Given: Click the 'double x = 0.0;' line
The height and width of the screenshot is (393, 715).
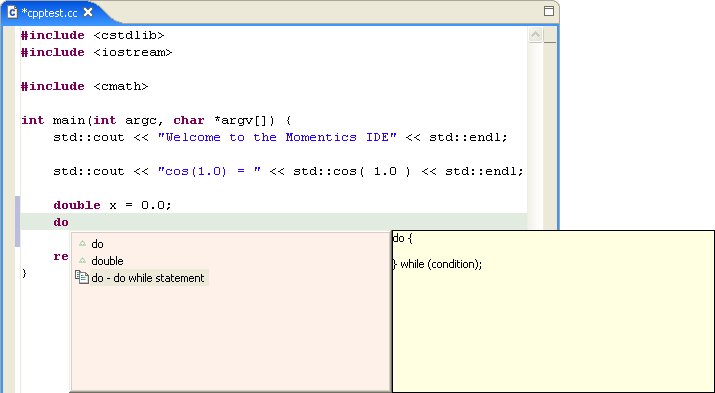Looking at the screenshot, I should (113, 205).
